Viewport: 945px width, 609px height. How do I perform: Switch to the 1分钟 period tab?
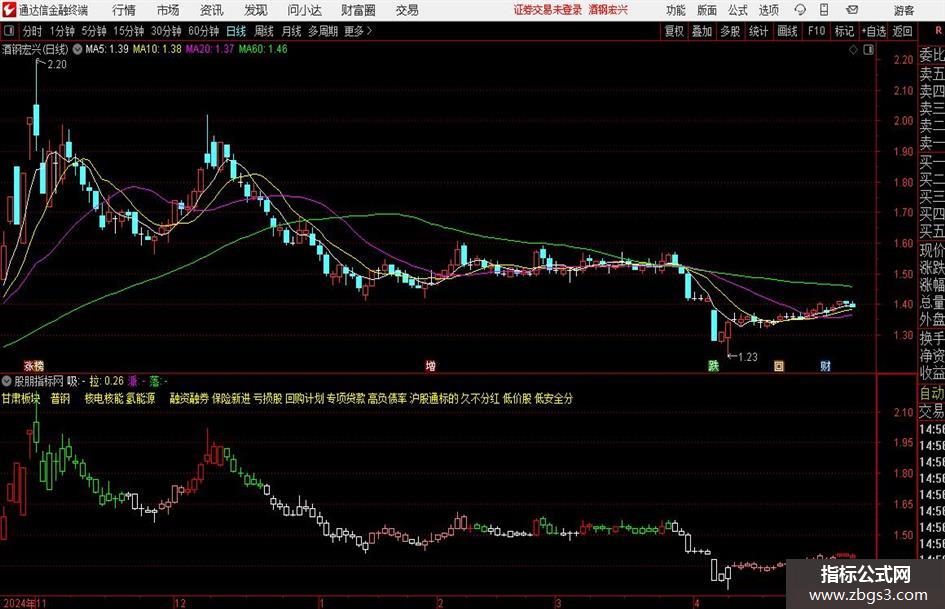(62, 31)
